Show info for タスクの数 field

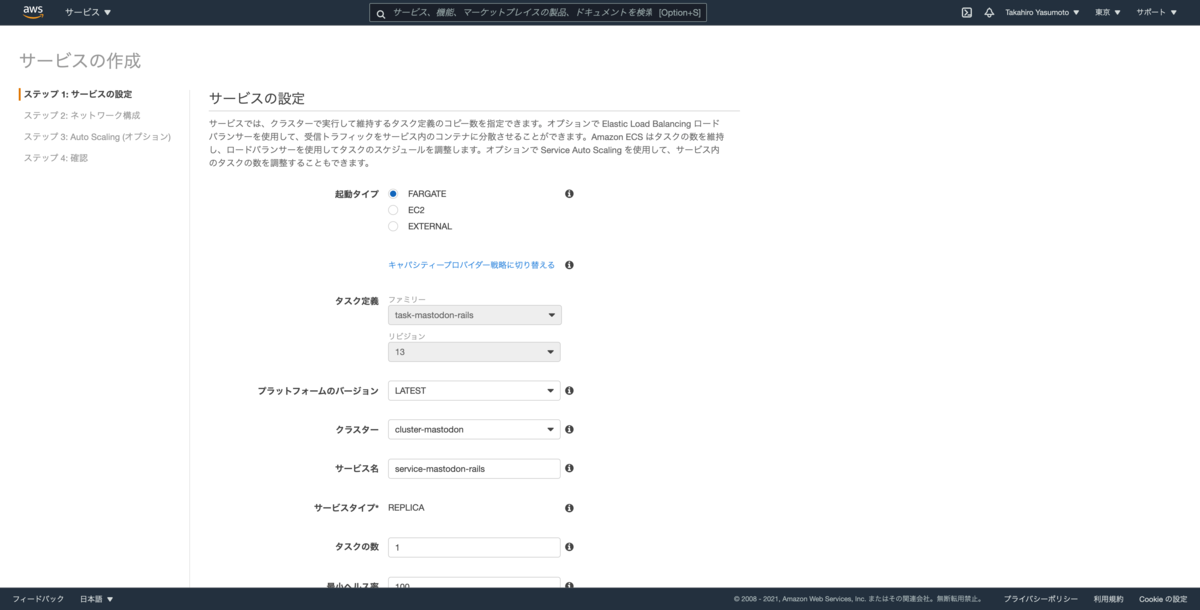pos(569,547)
